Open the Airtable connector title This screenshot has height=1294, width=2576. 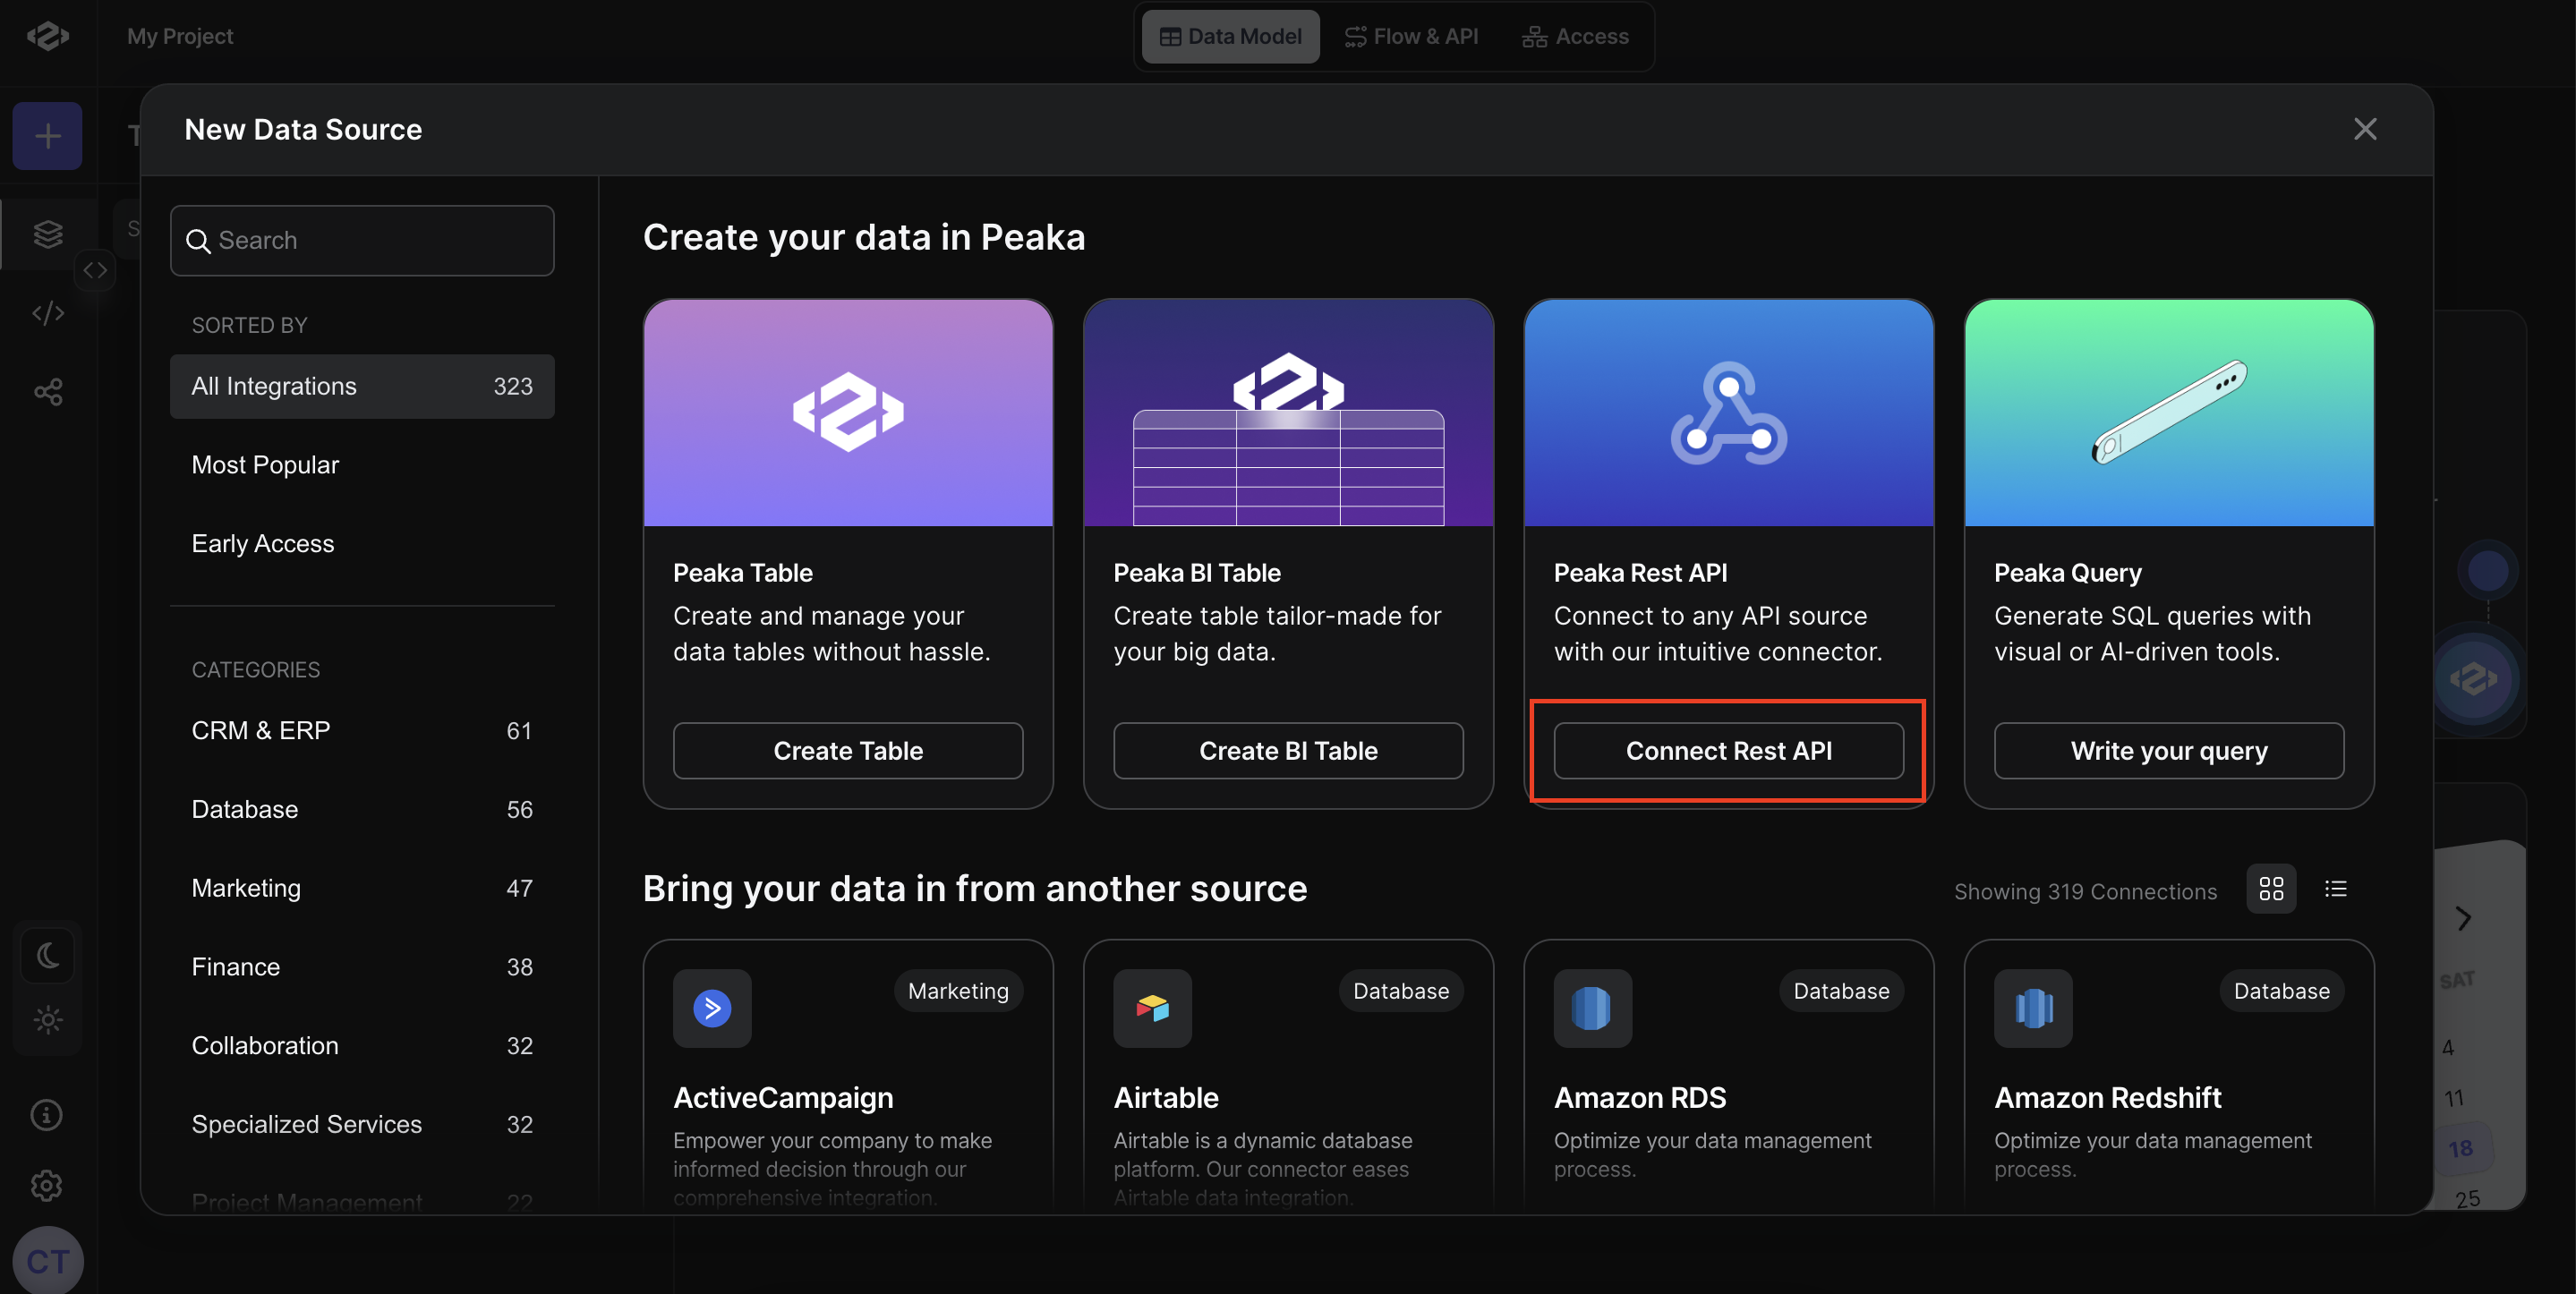pos(1166,1098)
